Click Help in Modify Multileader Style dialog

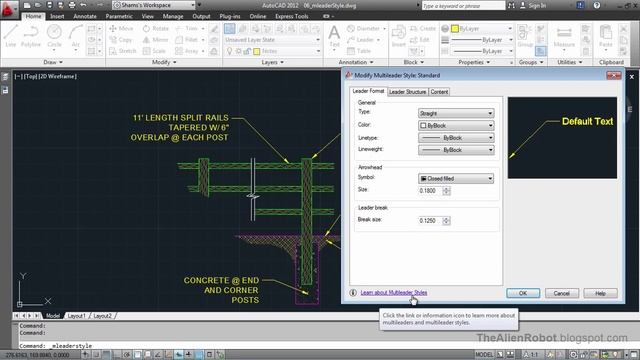coord(600,293)
